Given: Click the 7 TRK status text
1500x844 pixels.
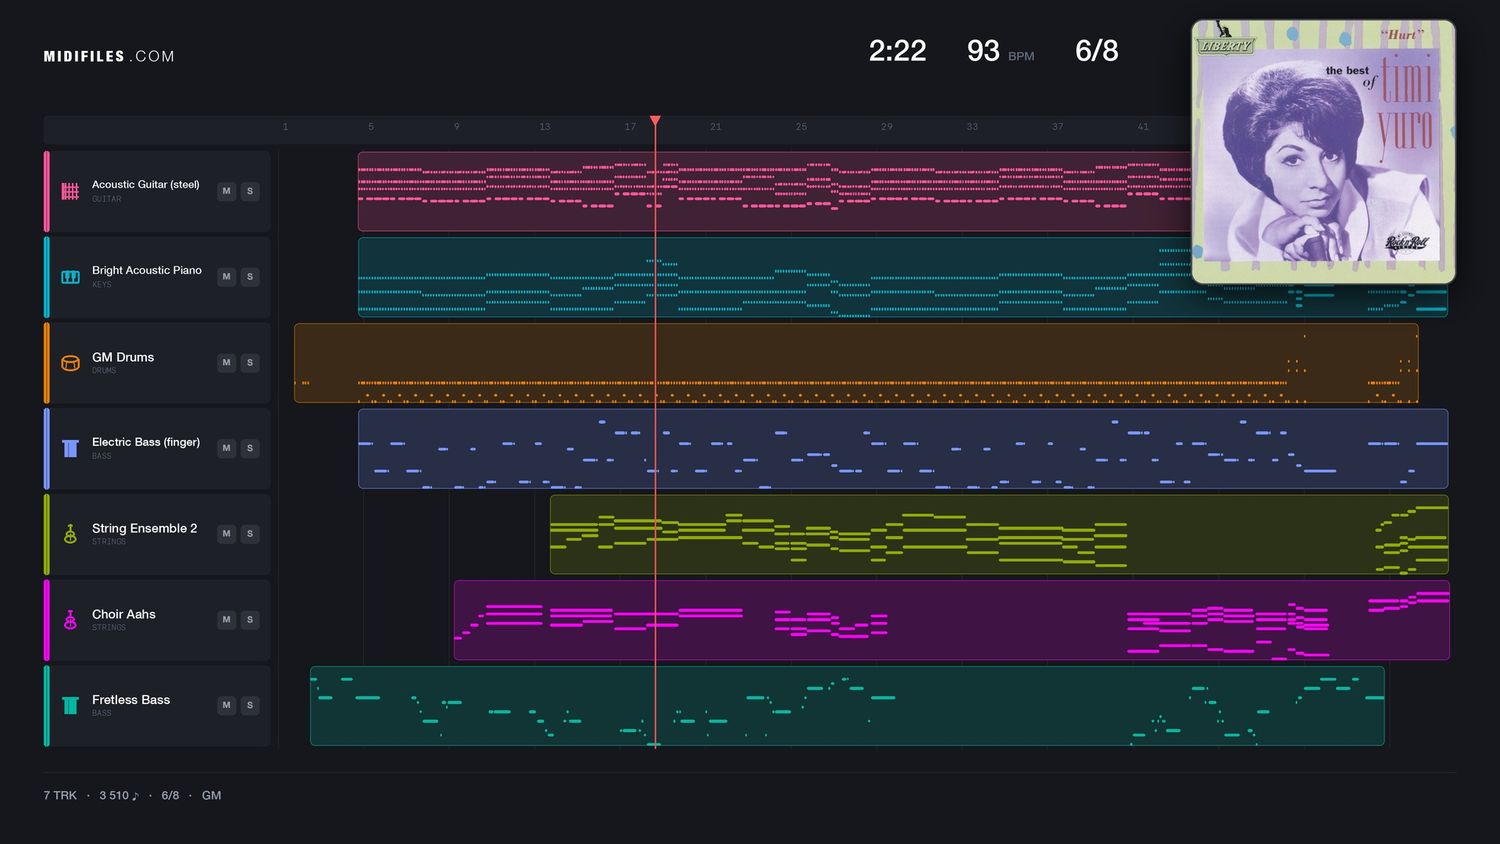Looking at the screenshot, I should coord(60,796).
